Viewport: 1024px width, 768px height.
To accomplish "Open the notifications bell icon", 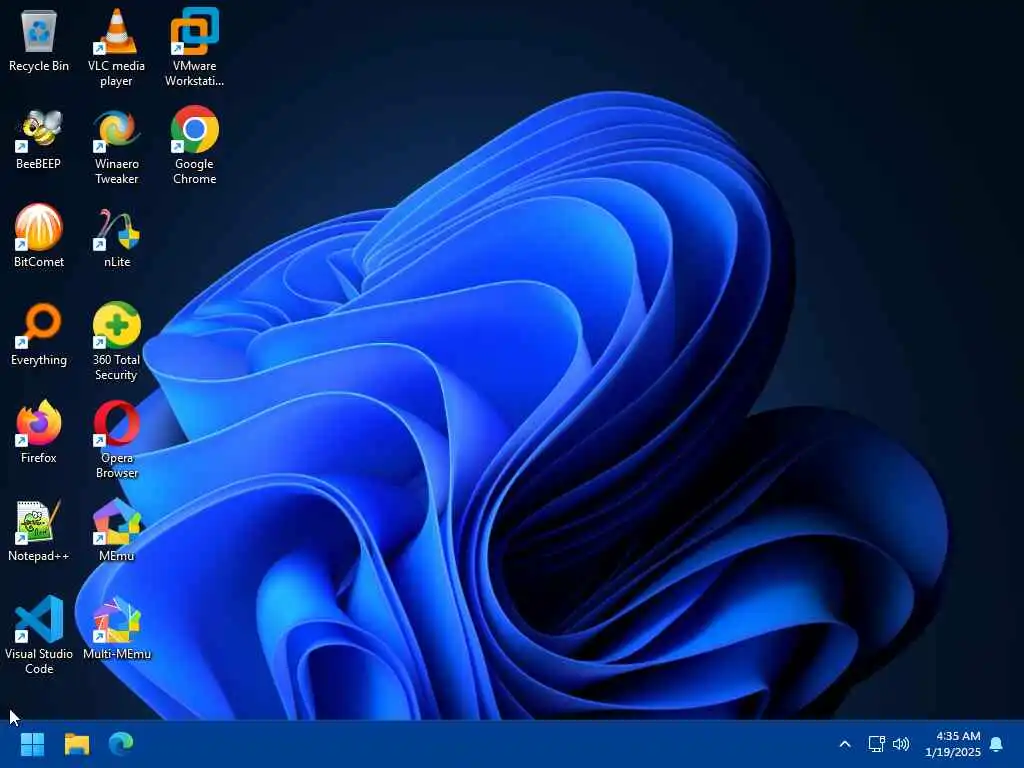I will pos(996,744).
